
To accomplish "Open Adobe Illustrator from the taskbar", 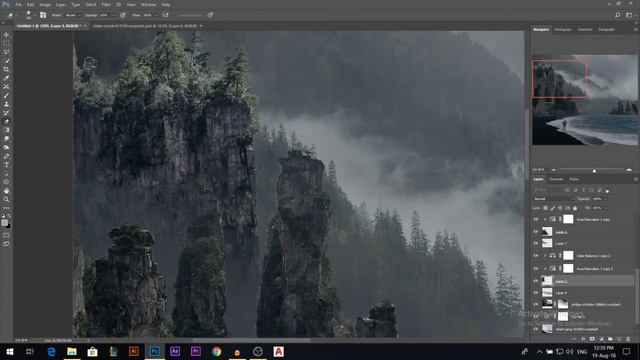I will click(133, 351).
